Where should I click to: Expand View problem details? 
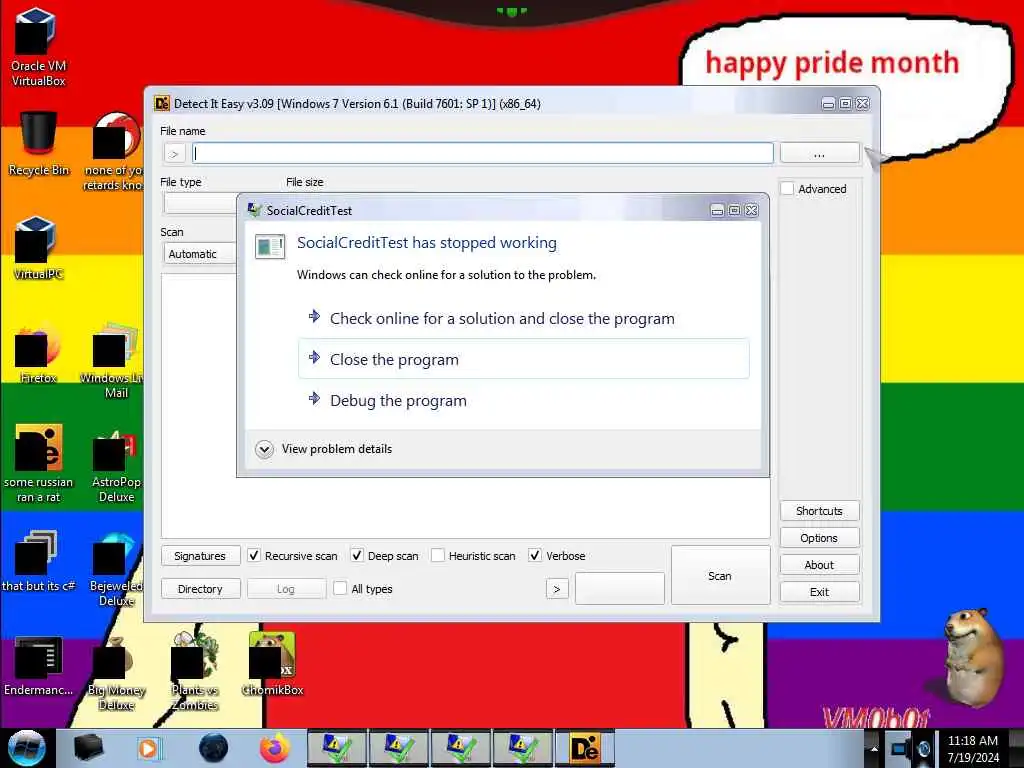click(264, 449)
